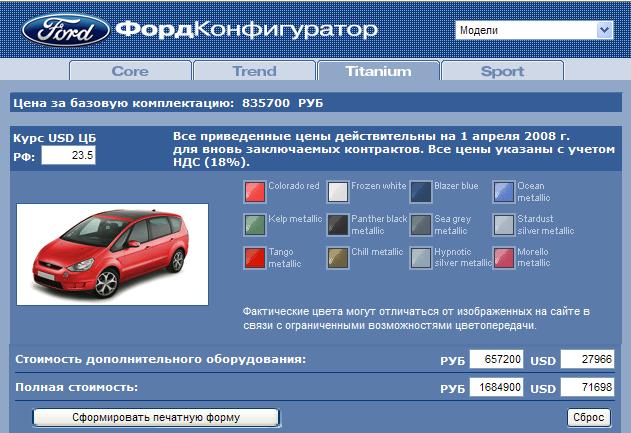The width and height of the screenshot is (631, 433).
Task: Click the Blazer blue label
Action: coord(456,186)
